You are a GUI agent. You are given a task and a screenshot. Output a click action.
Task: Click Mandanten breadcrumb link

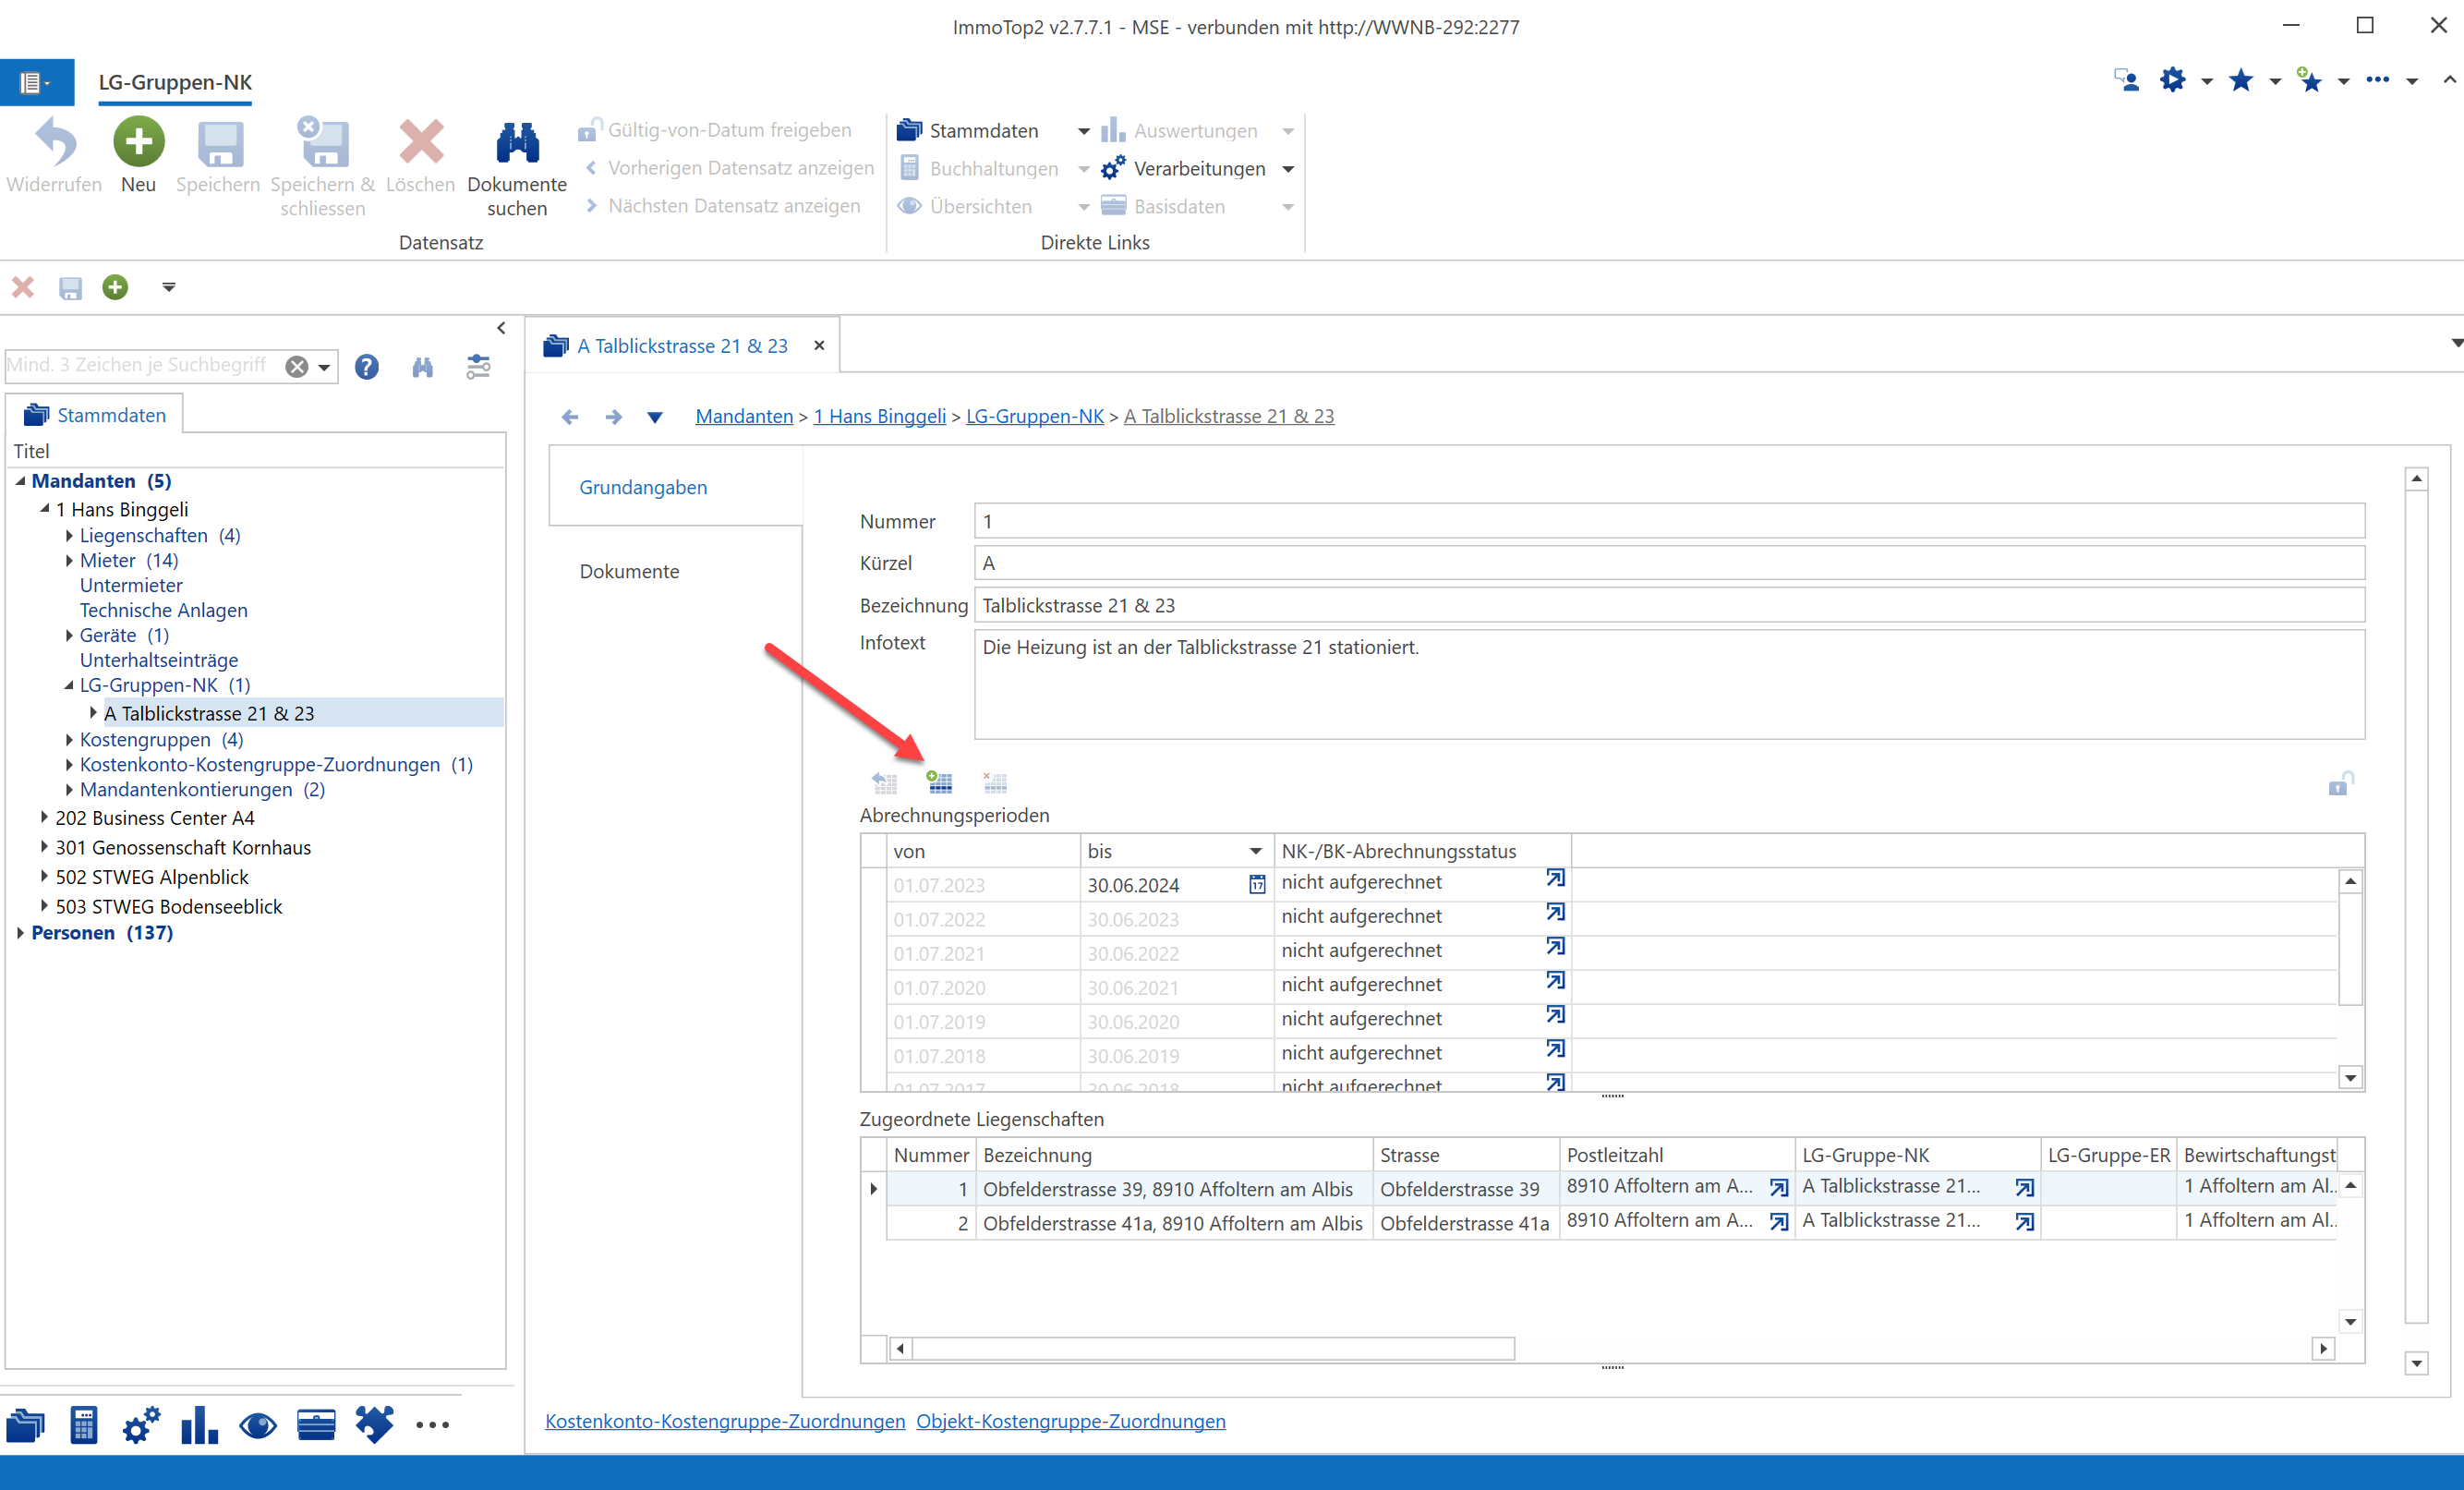coord(743,416)
